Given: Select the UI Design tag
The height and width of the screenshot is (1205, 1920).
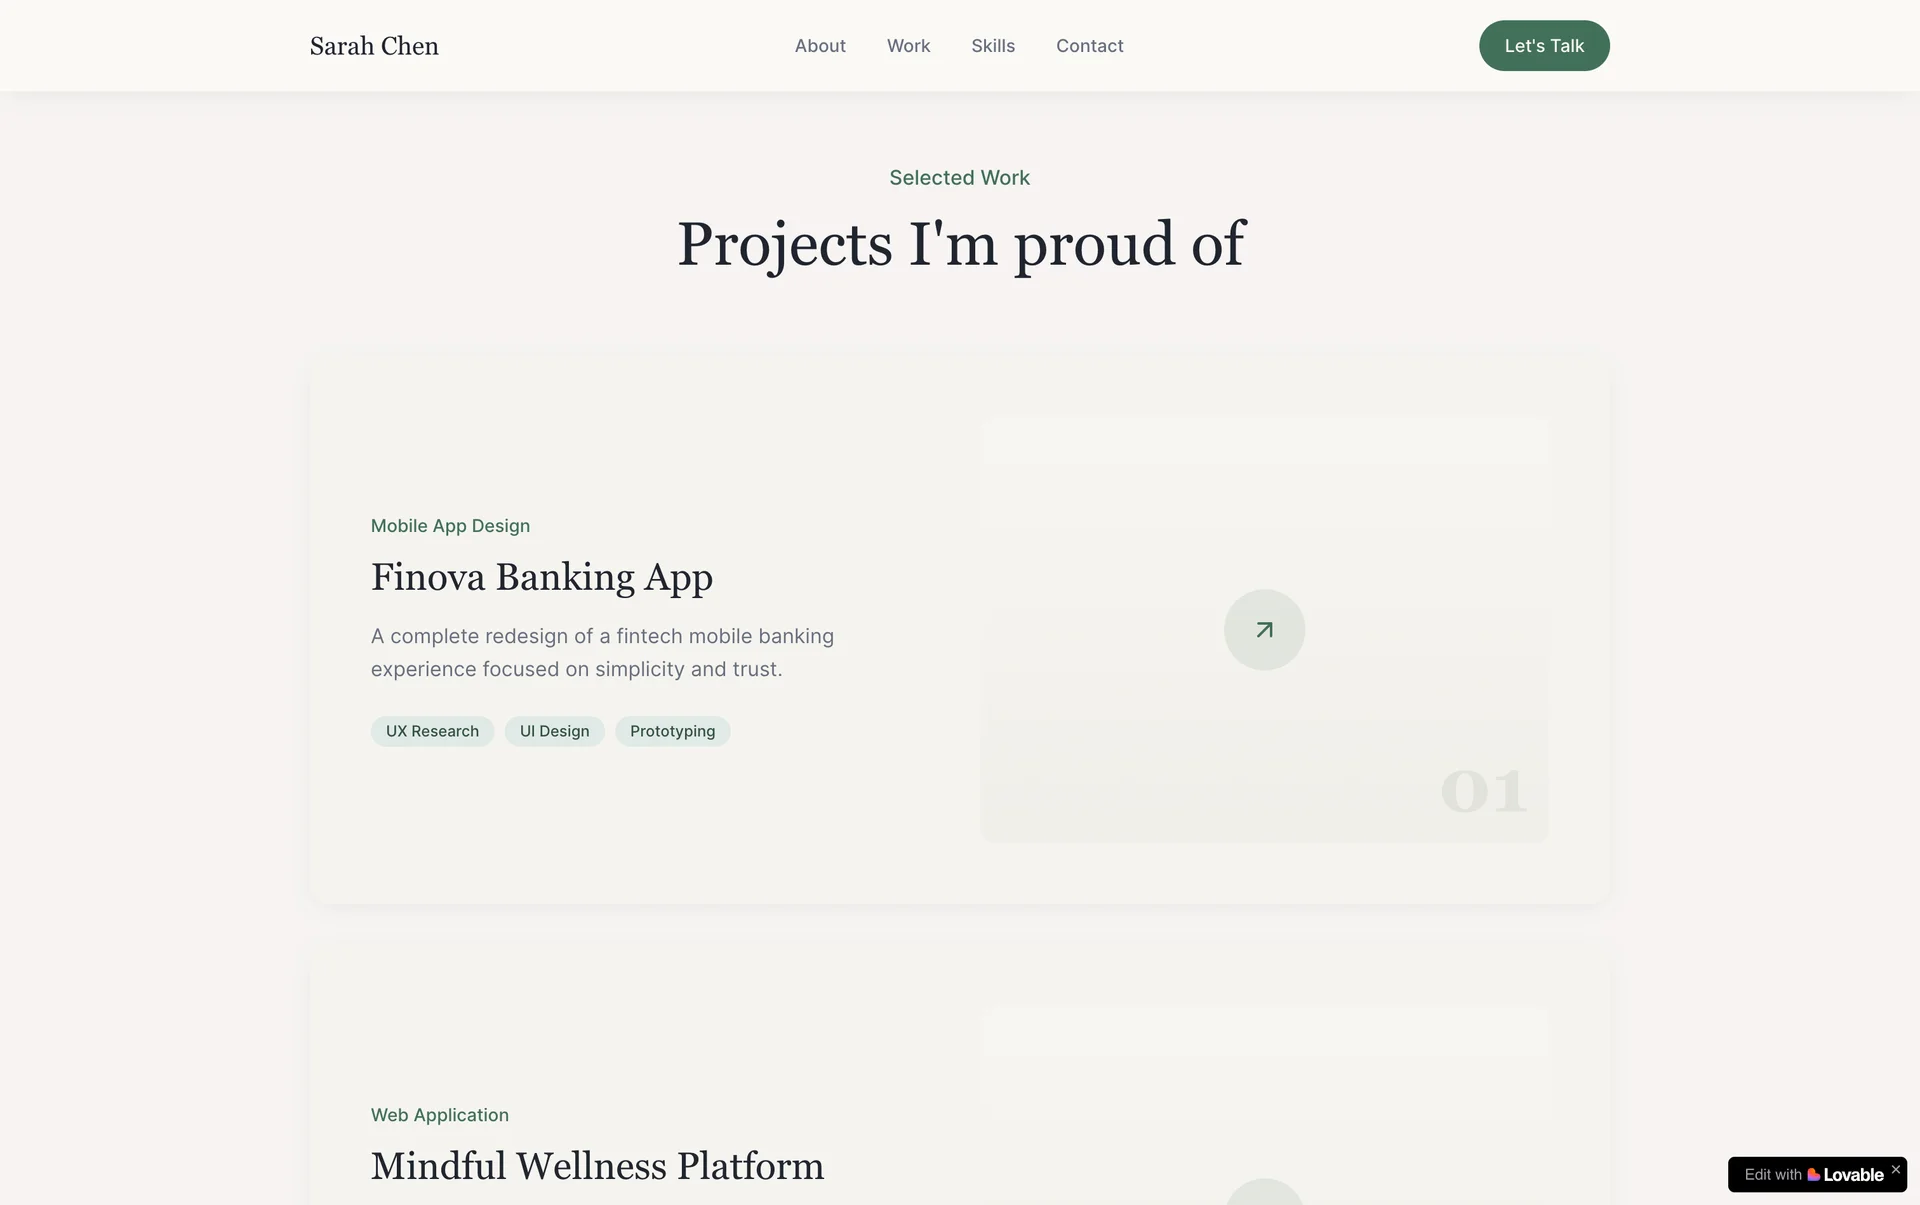Looking at the screenshot, I should point(554,731).
